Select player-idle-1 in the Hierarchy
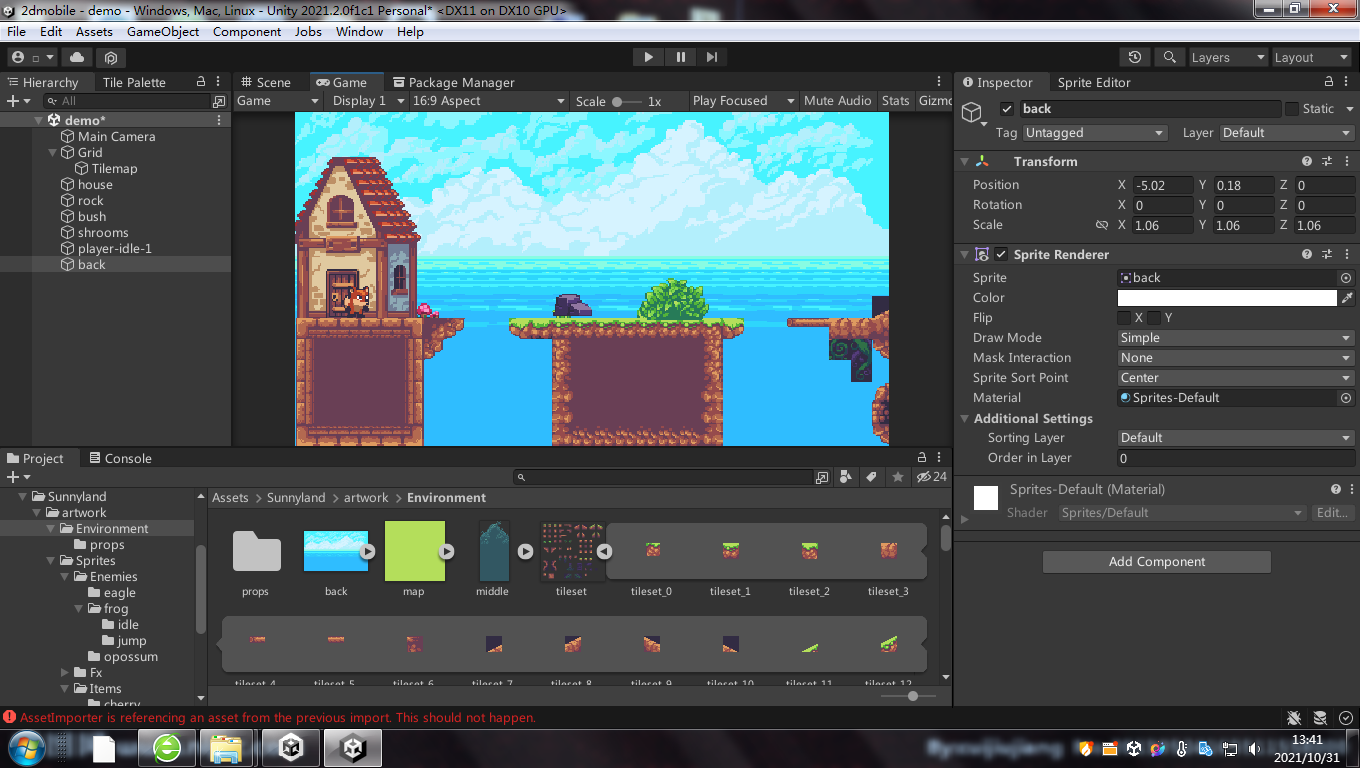The height and width of the screenshot is (768, 1360). coord(114,248)
